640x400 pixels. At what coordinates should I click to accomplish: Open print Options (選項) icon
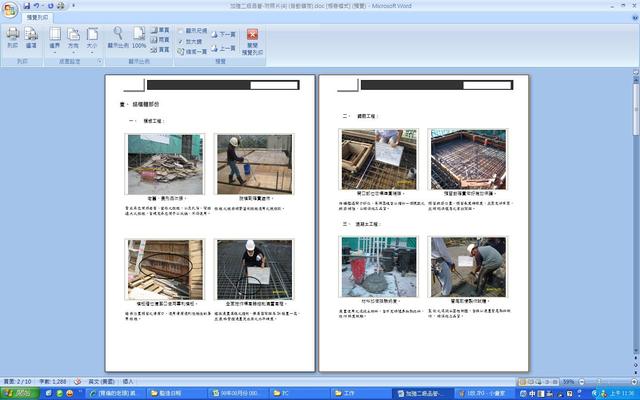[31, 37]
